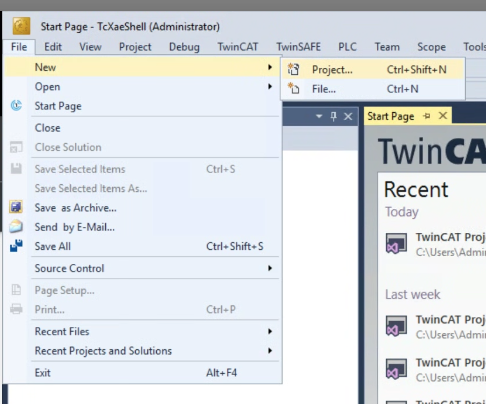Click second Last week TwinCAT Project icon

click(x=396, y=369)
